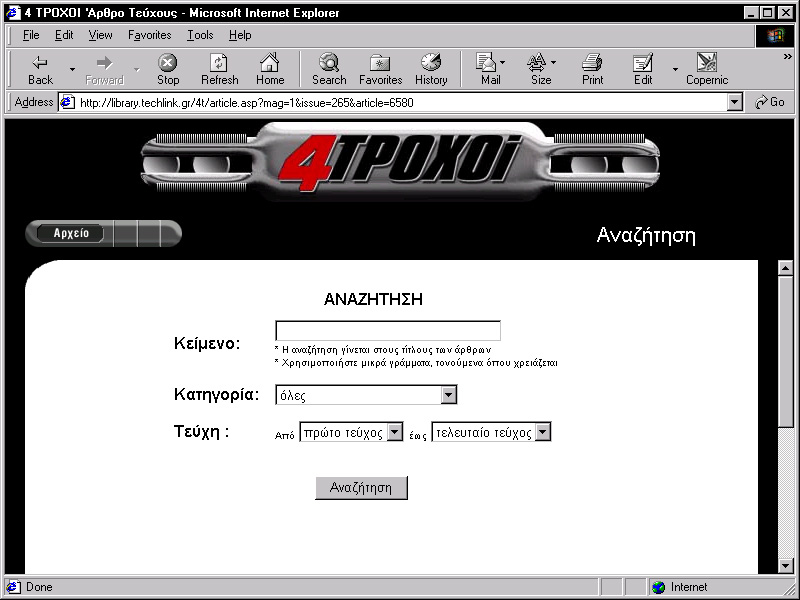Open the File menu
The width and height of the screenshot is (800, 600).
click(x=31, y=35)
